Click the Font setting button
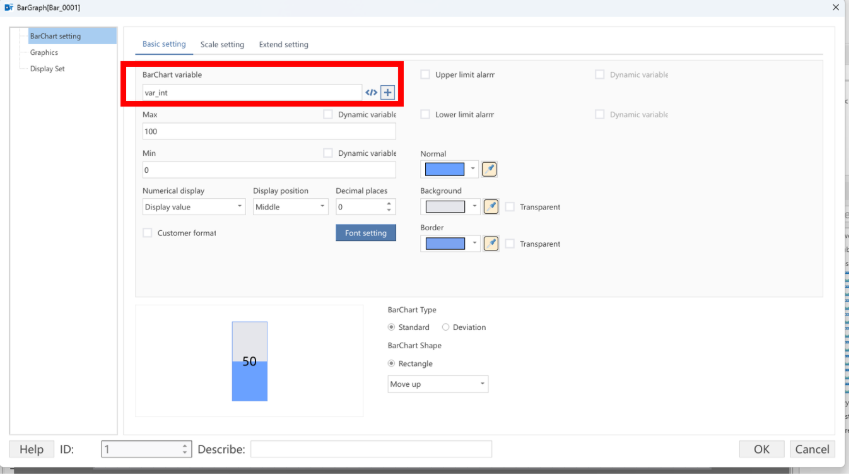The width and height of the screenshot is (849, 474). [366, 233]
